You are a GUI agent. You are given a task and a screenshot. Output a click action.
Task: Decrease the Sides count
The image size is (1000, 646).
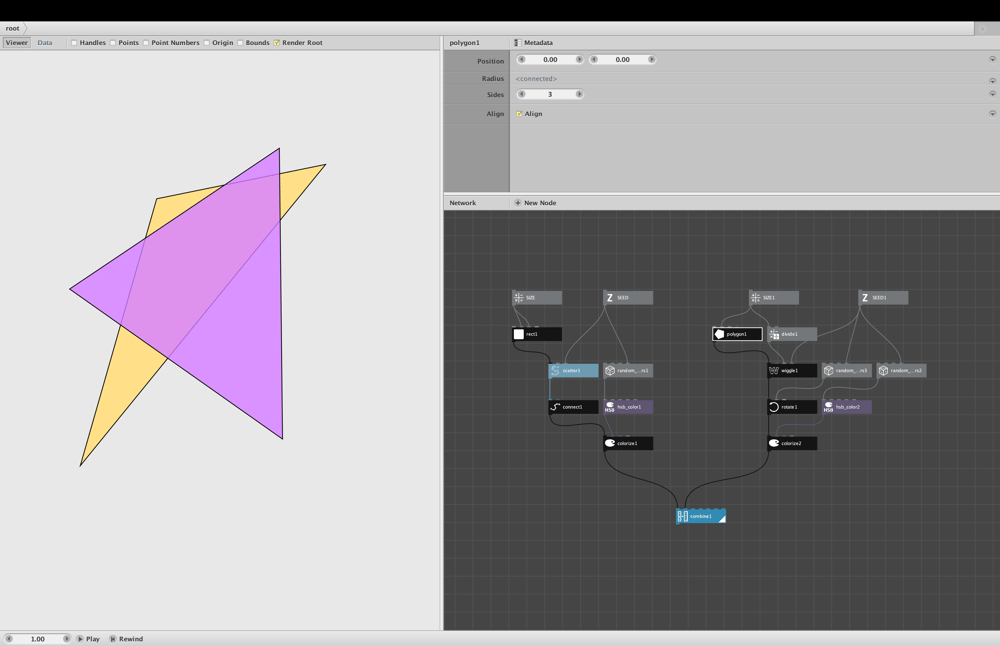click(x=522, y=94)
